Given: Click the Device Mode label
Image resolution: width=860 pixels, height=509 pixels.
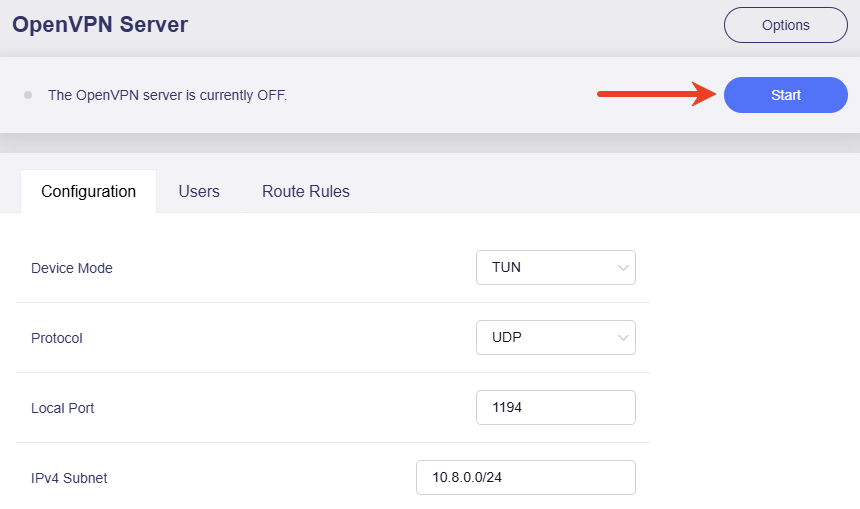Looking at the screenshot, I should tap(72, 268).
